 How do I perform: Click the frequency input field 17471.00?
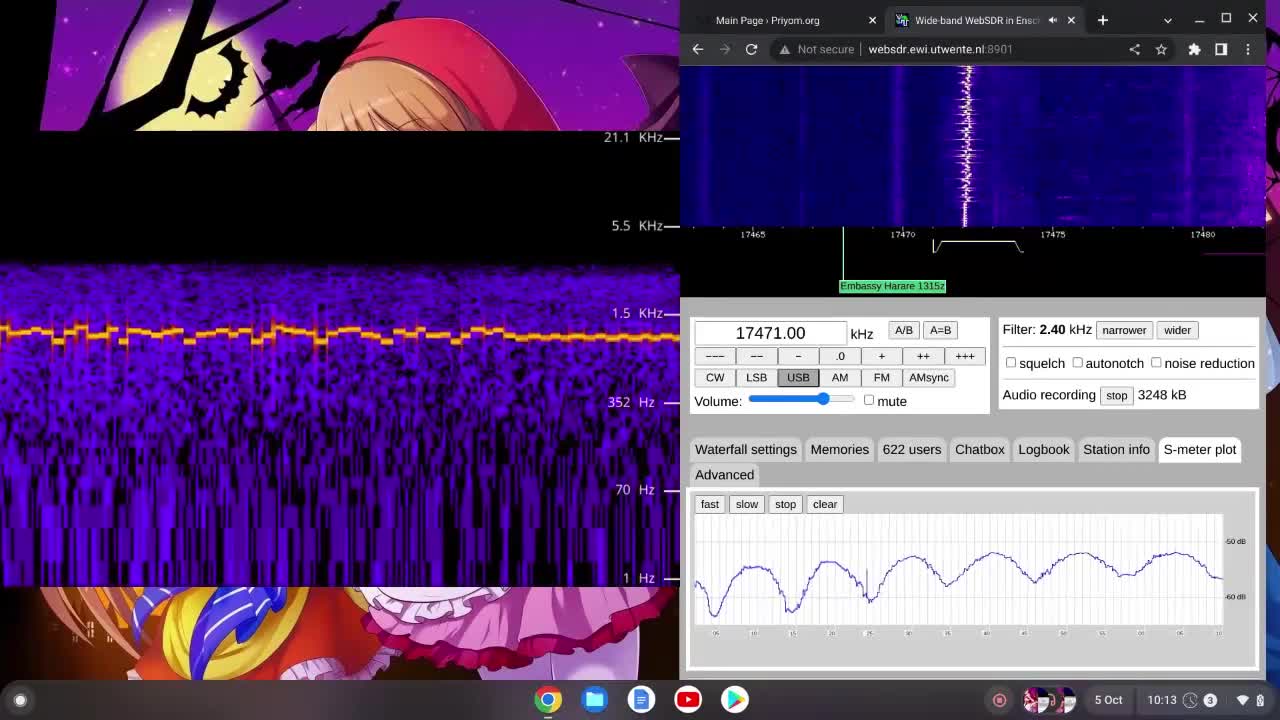(x=770, y=333)
